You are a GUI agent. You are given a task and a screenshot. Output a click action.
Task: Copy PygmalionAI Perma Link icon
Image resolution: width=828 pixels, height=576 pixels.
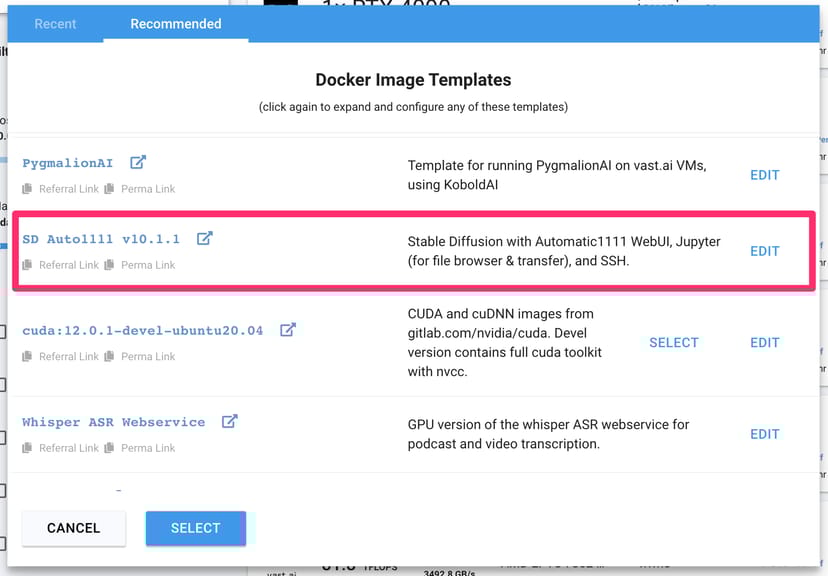click(110, 189)
